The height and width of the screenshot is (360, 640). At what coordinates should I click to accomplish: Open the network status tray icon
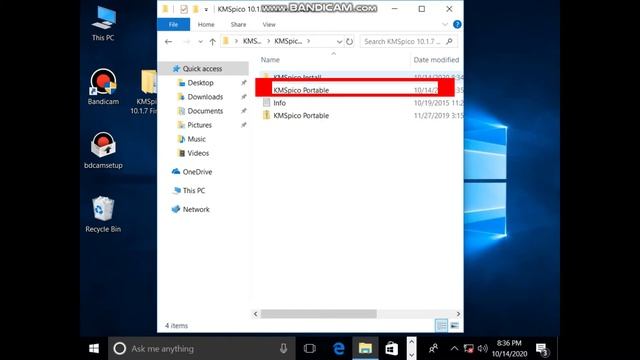pyautogui.click(x=469, y=349)
